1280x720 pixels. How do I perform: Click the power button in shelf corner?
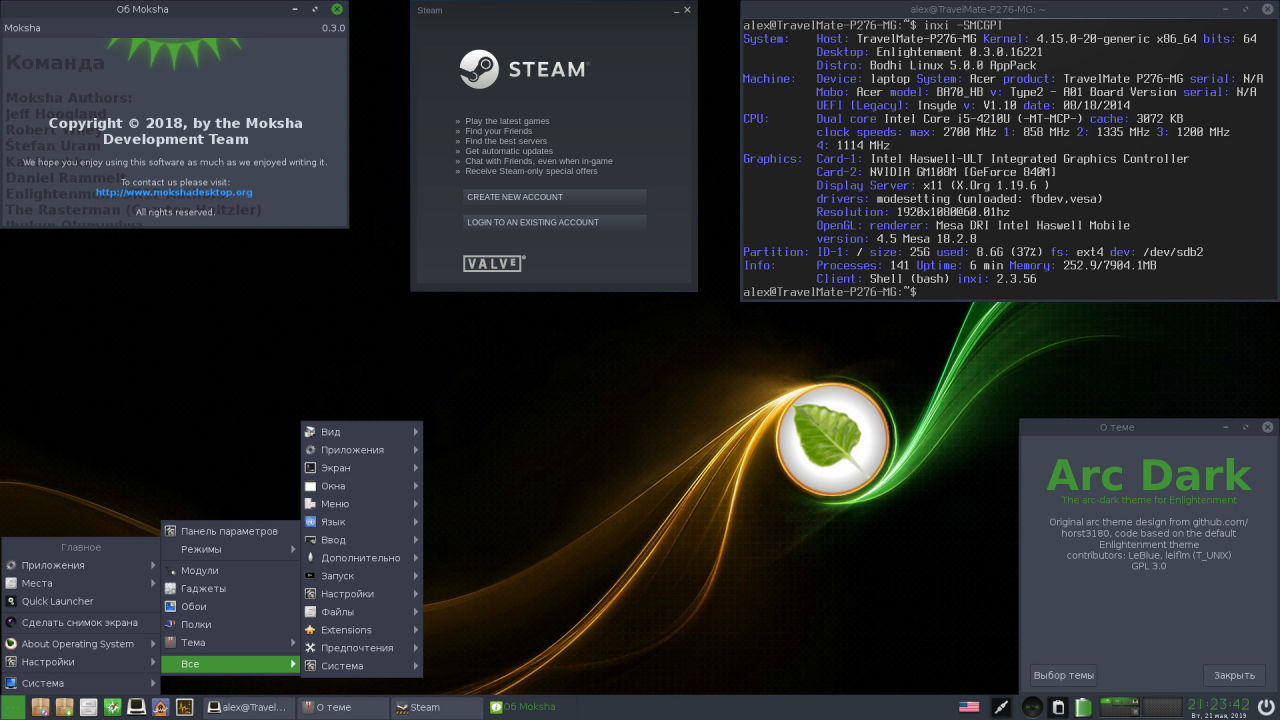1266,707
